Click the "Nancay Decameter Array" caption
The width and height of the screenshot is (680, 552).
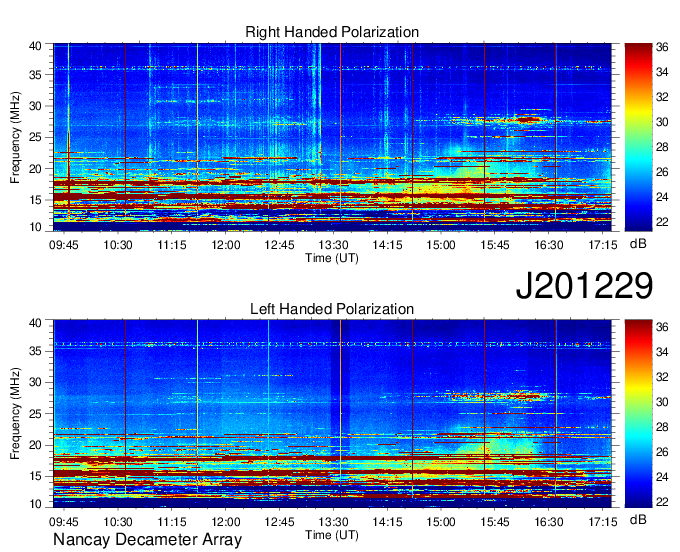coord(147,539)
